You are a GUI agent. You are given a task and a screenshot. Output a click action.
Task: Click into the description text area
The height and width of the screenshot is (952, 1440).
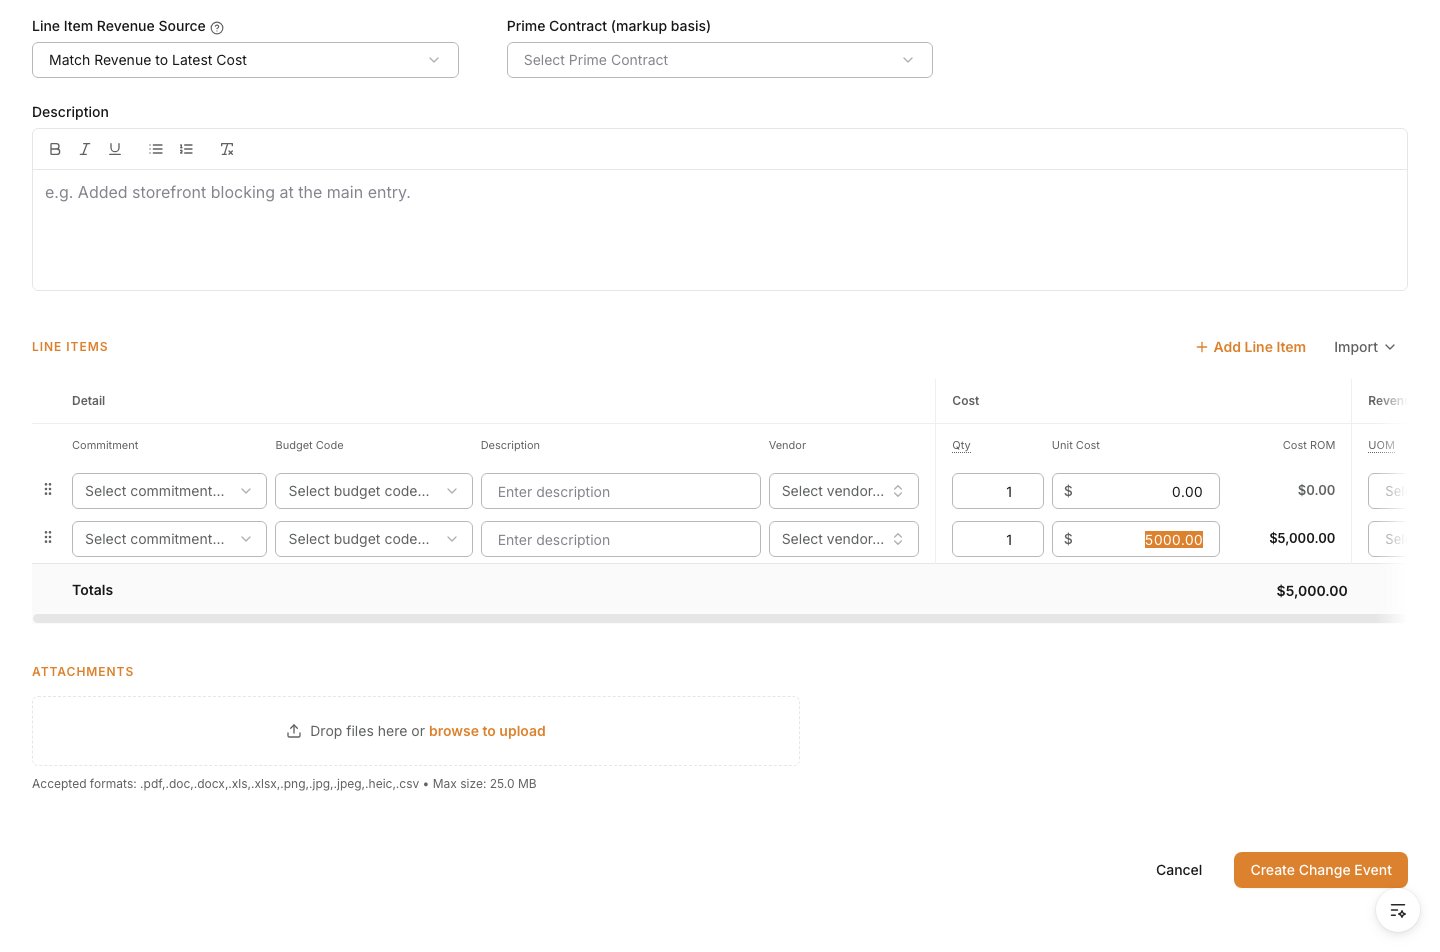pyautogui.click(x=720, y=230)
